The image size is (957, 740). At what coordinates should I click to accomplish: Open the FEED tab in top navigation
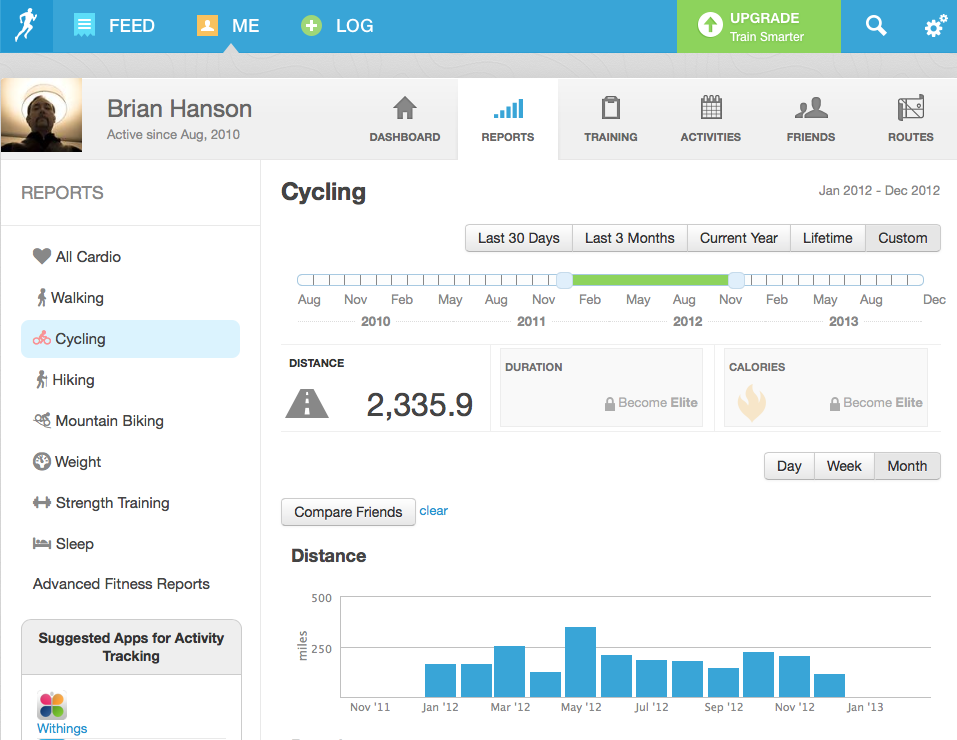[115, 26]
